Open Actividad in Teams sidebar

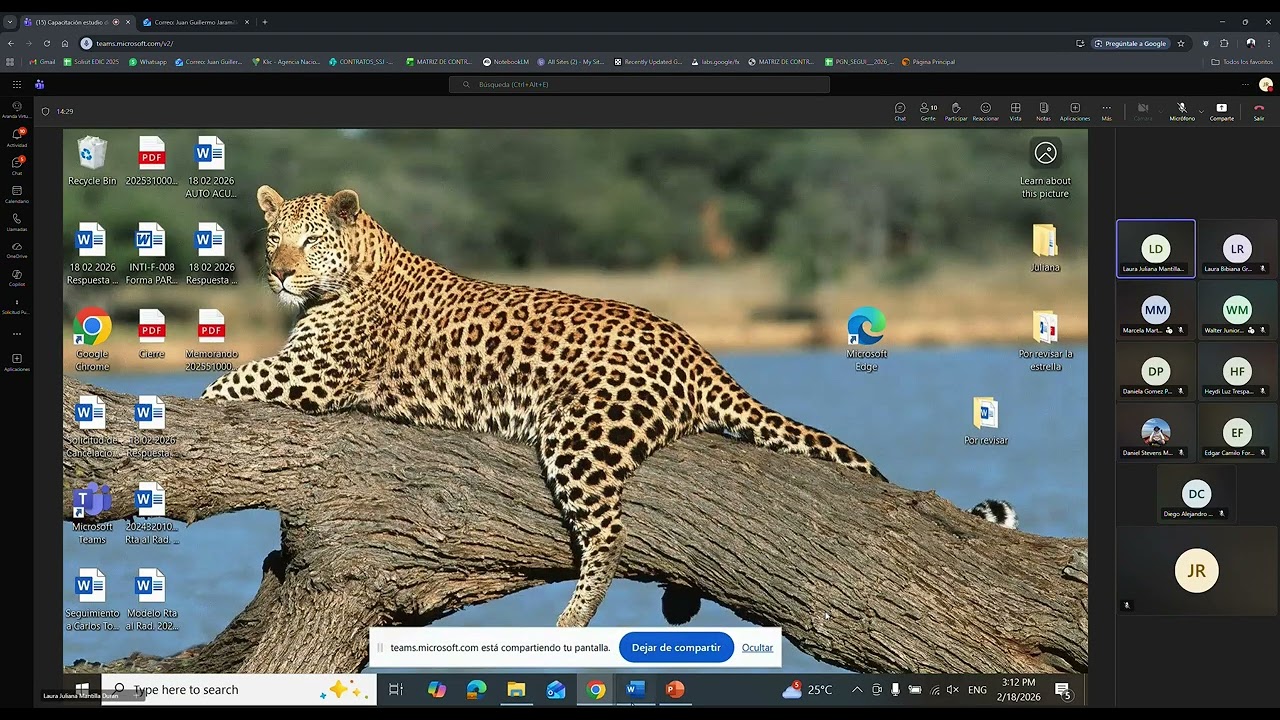17,137
